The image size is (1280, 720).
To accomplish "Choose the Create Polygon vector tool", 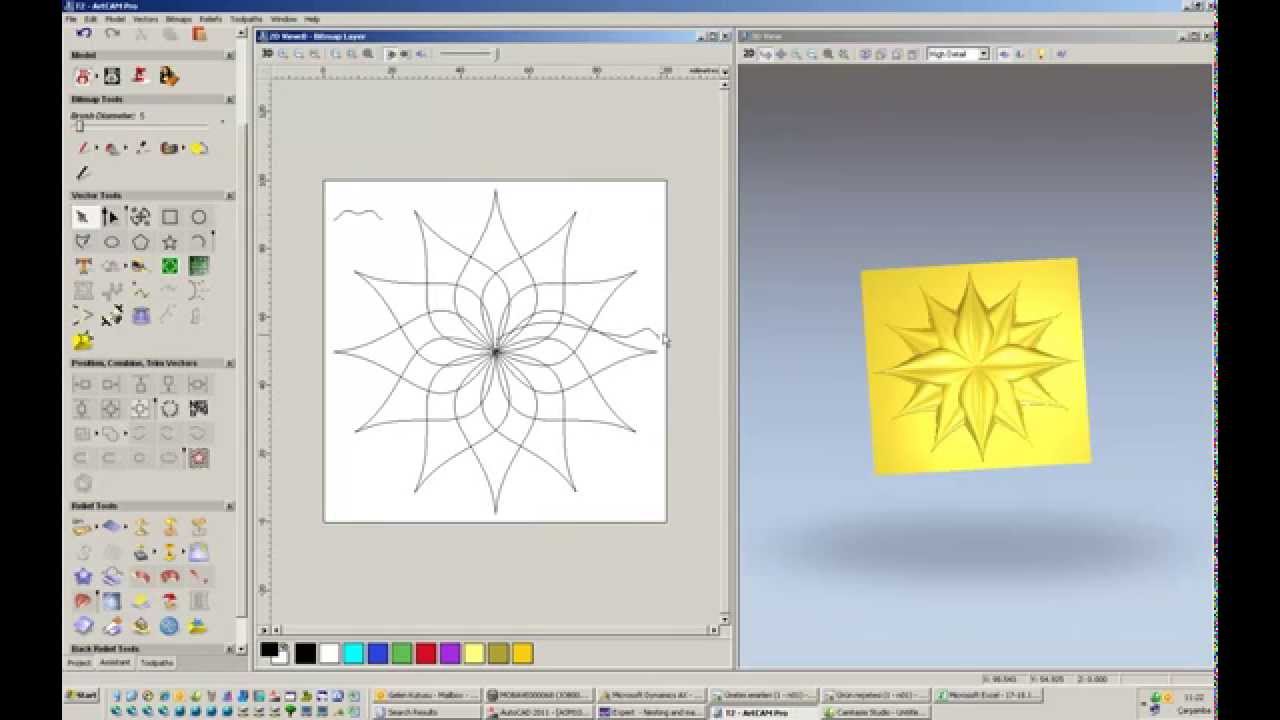I will (x=141, y=242).
